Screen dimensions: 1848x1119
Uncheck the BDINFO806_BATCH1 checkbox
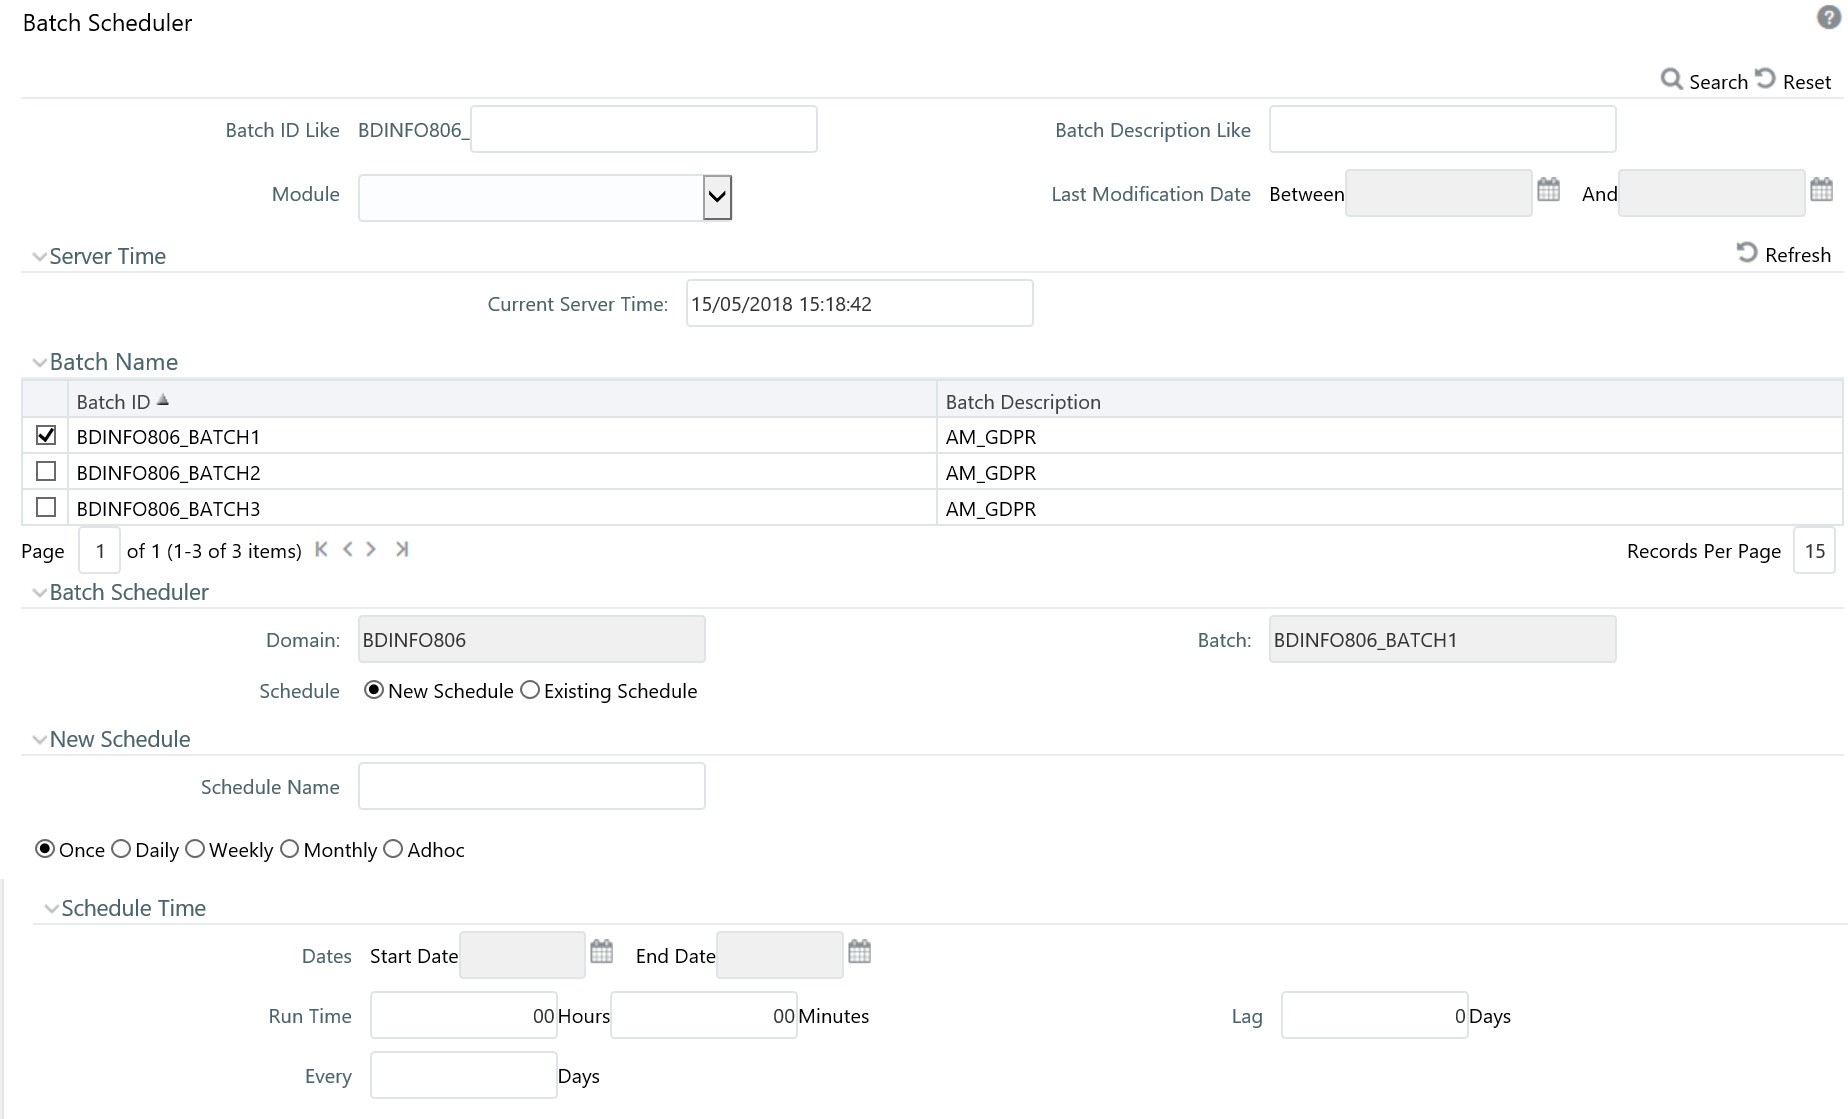(46, 435)
